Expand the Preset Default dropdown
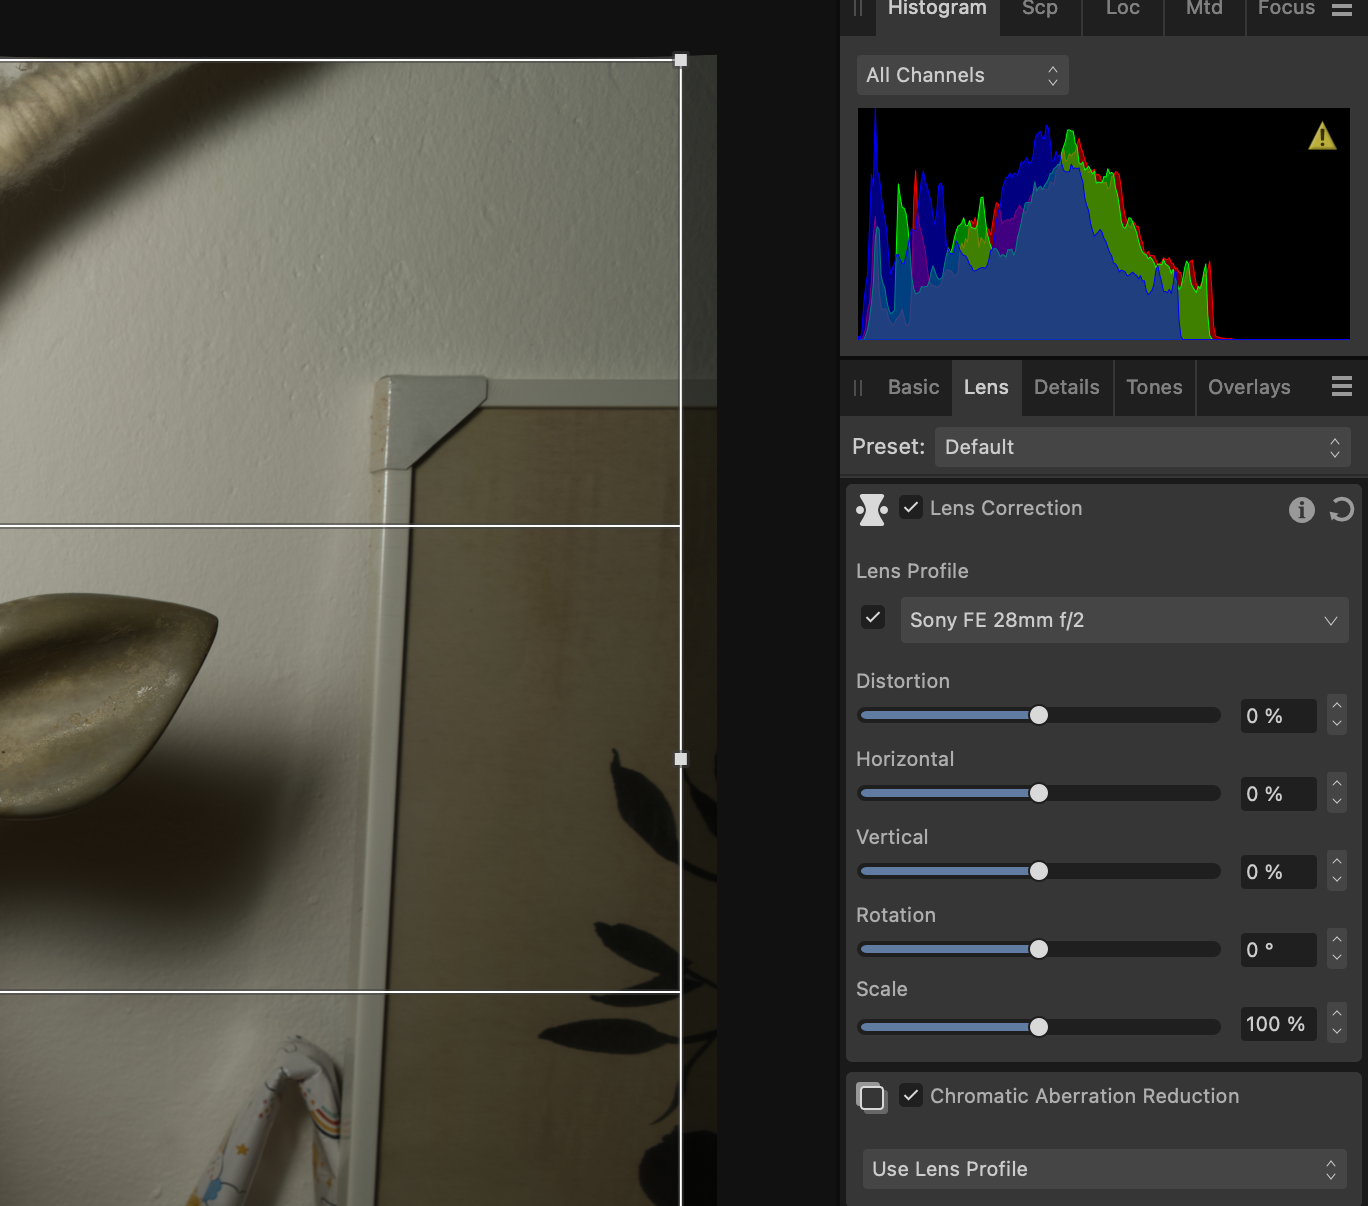 tap(1142, 447)
